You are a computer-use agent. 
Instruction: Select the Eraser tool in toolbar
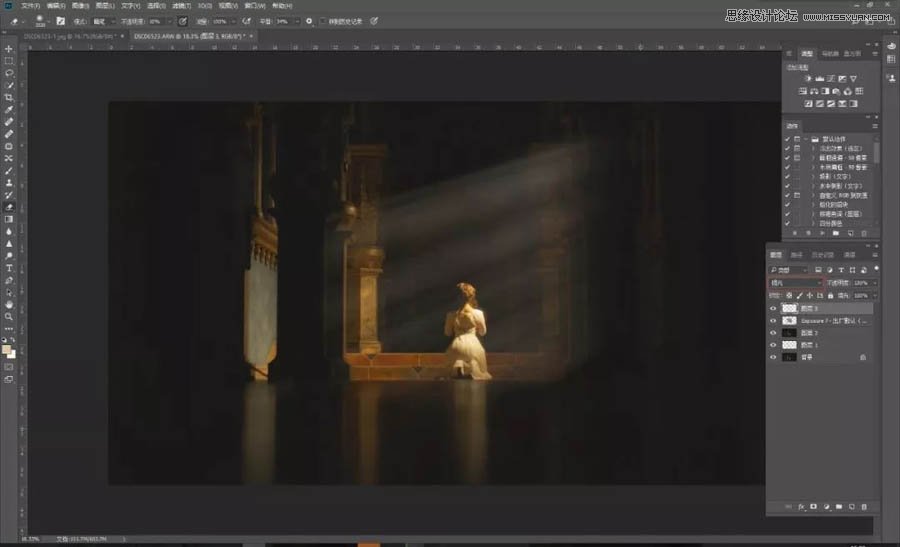point(9,207)
